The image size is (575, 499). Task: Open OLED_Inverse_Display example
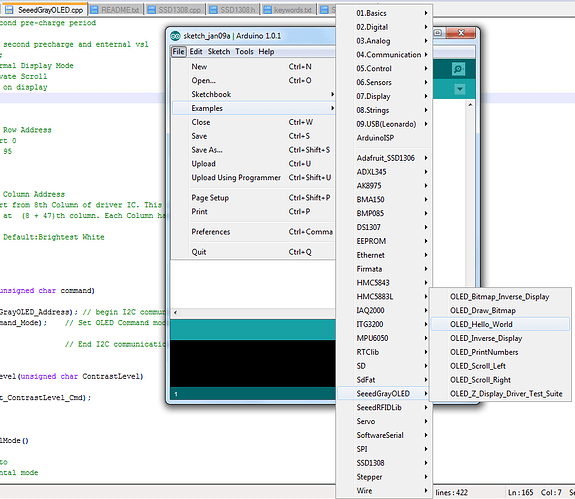click(x=500, y=338)
